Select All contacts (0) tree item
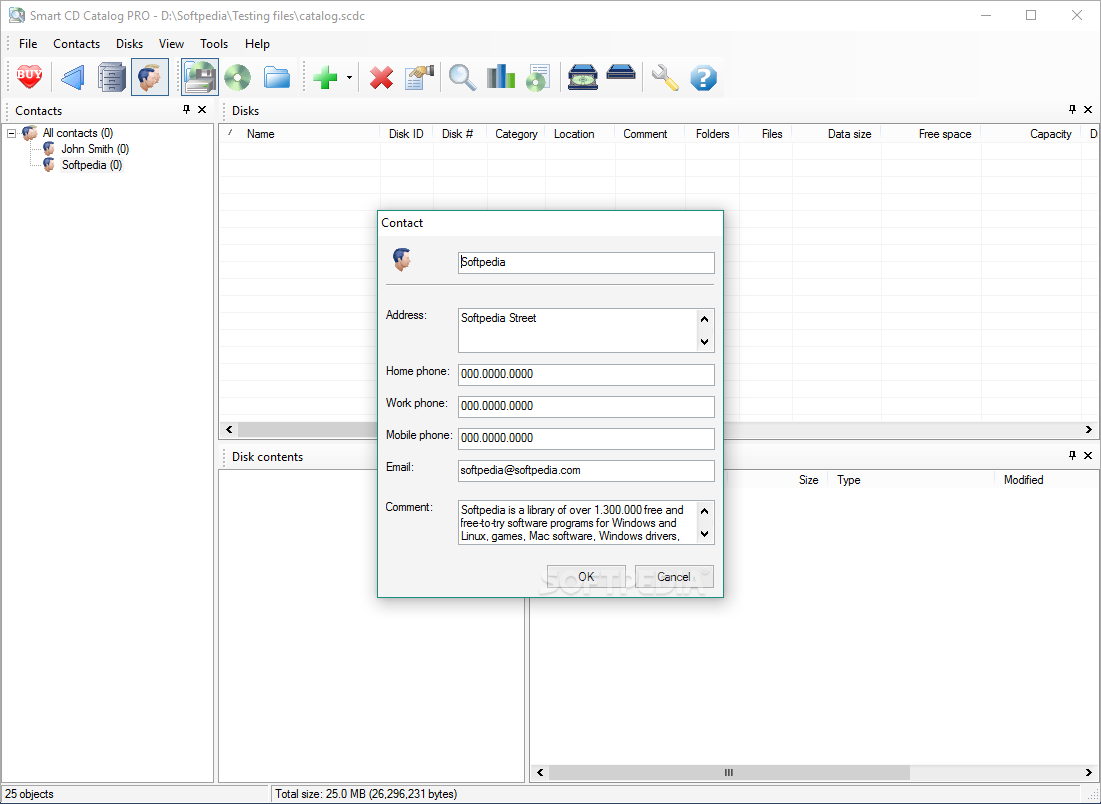 click(77, 133)
